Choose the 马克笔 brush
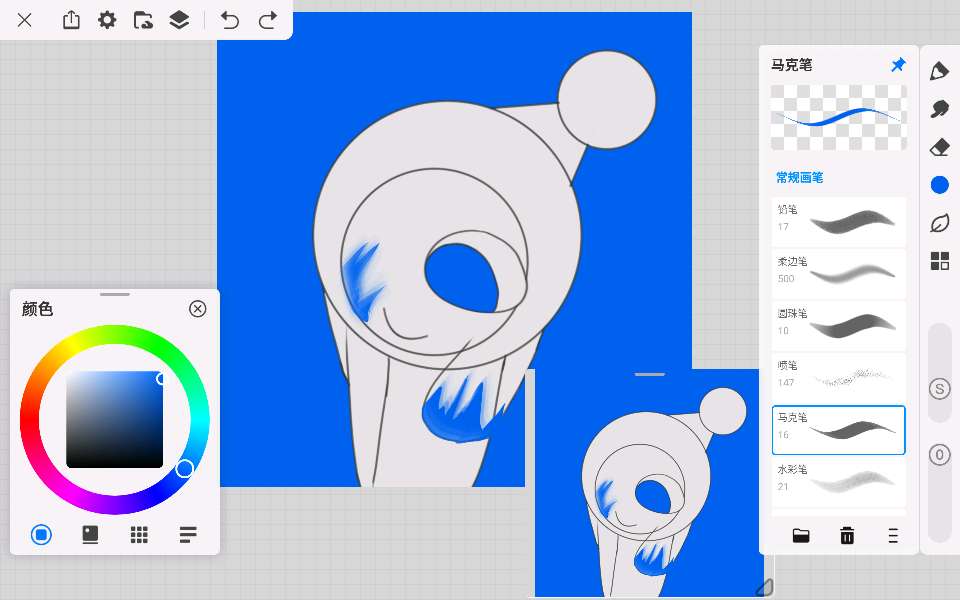 click(x=838, y=430)
